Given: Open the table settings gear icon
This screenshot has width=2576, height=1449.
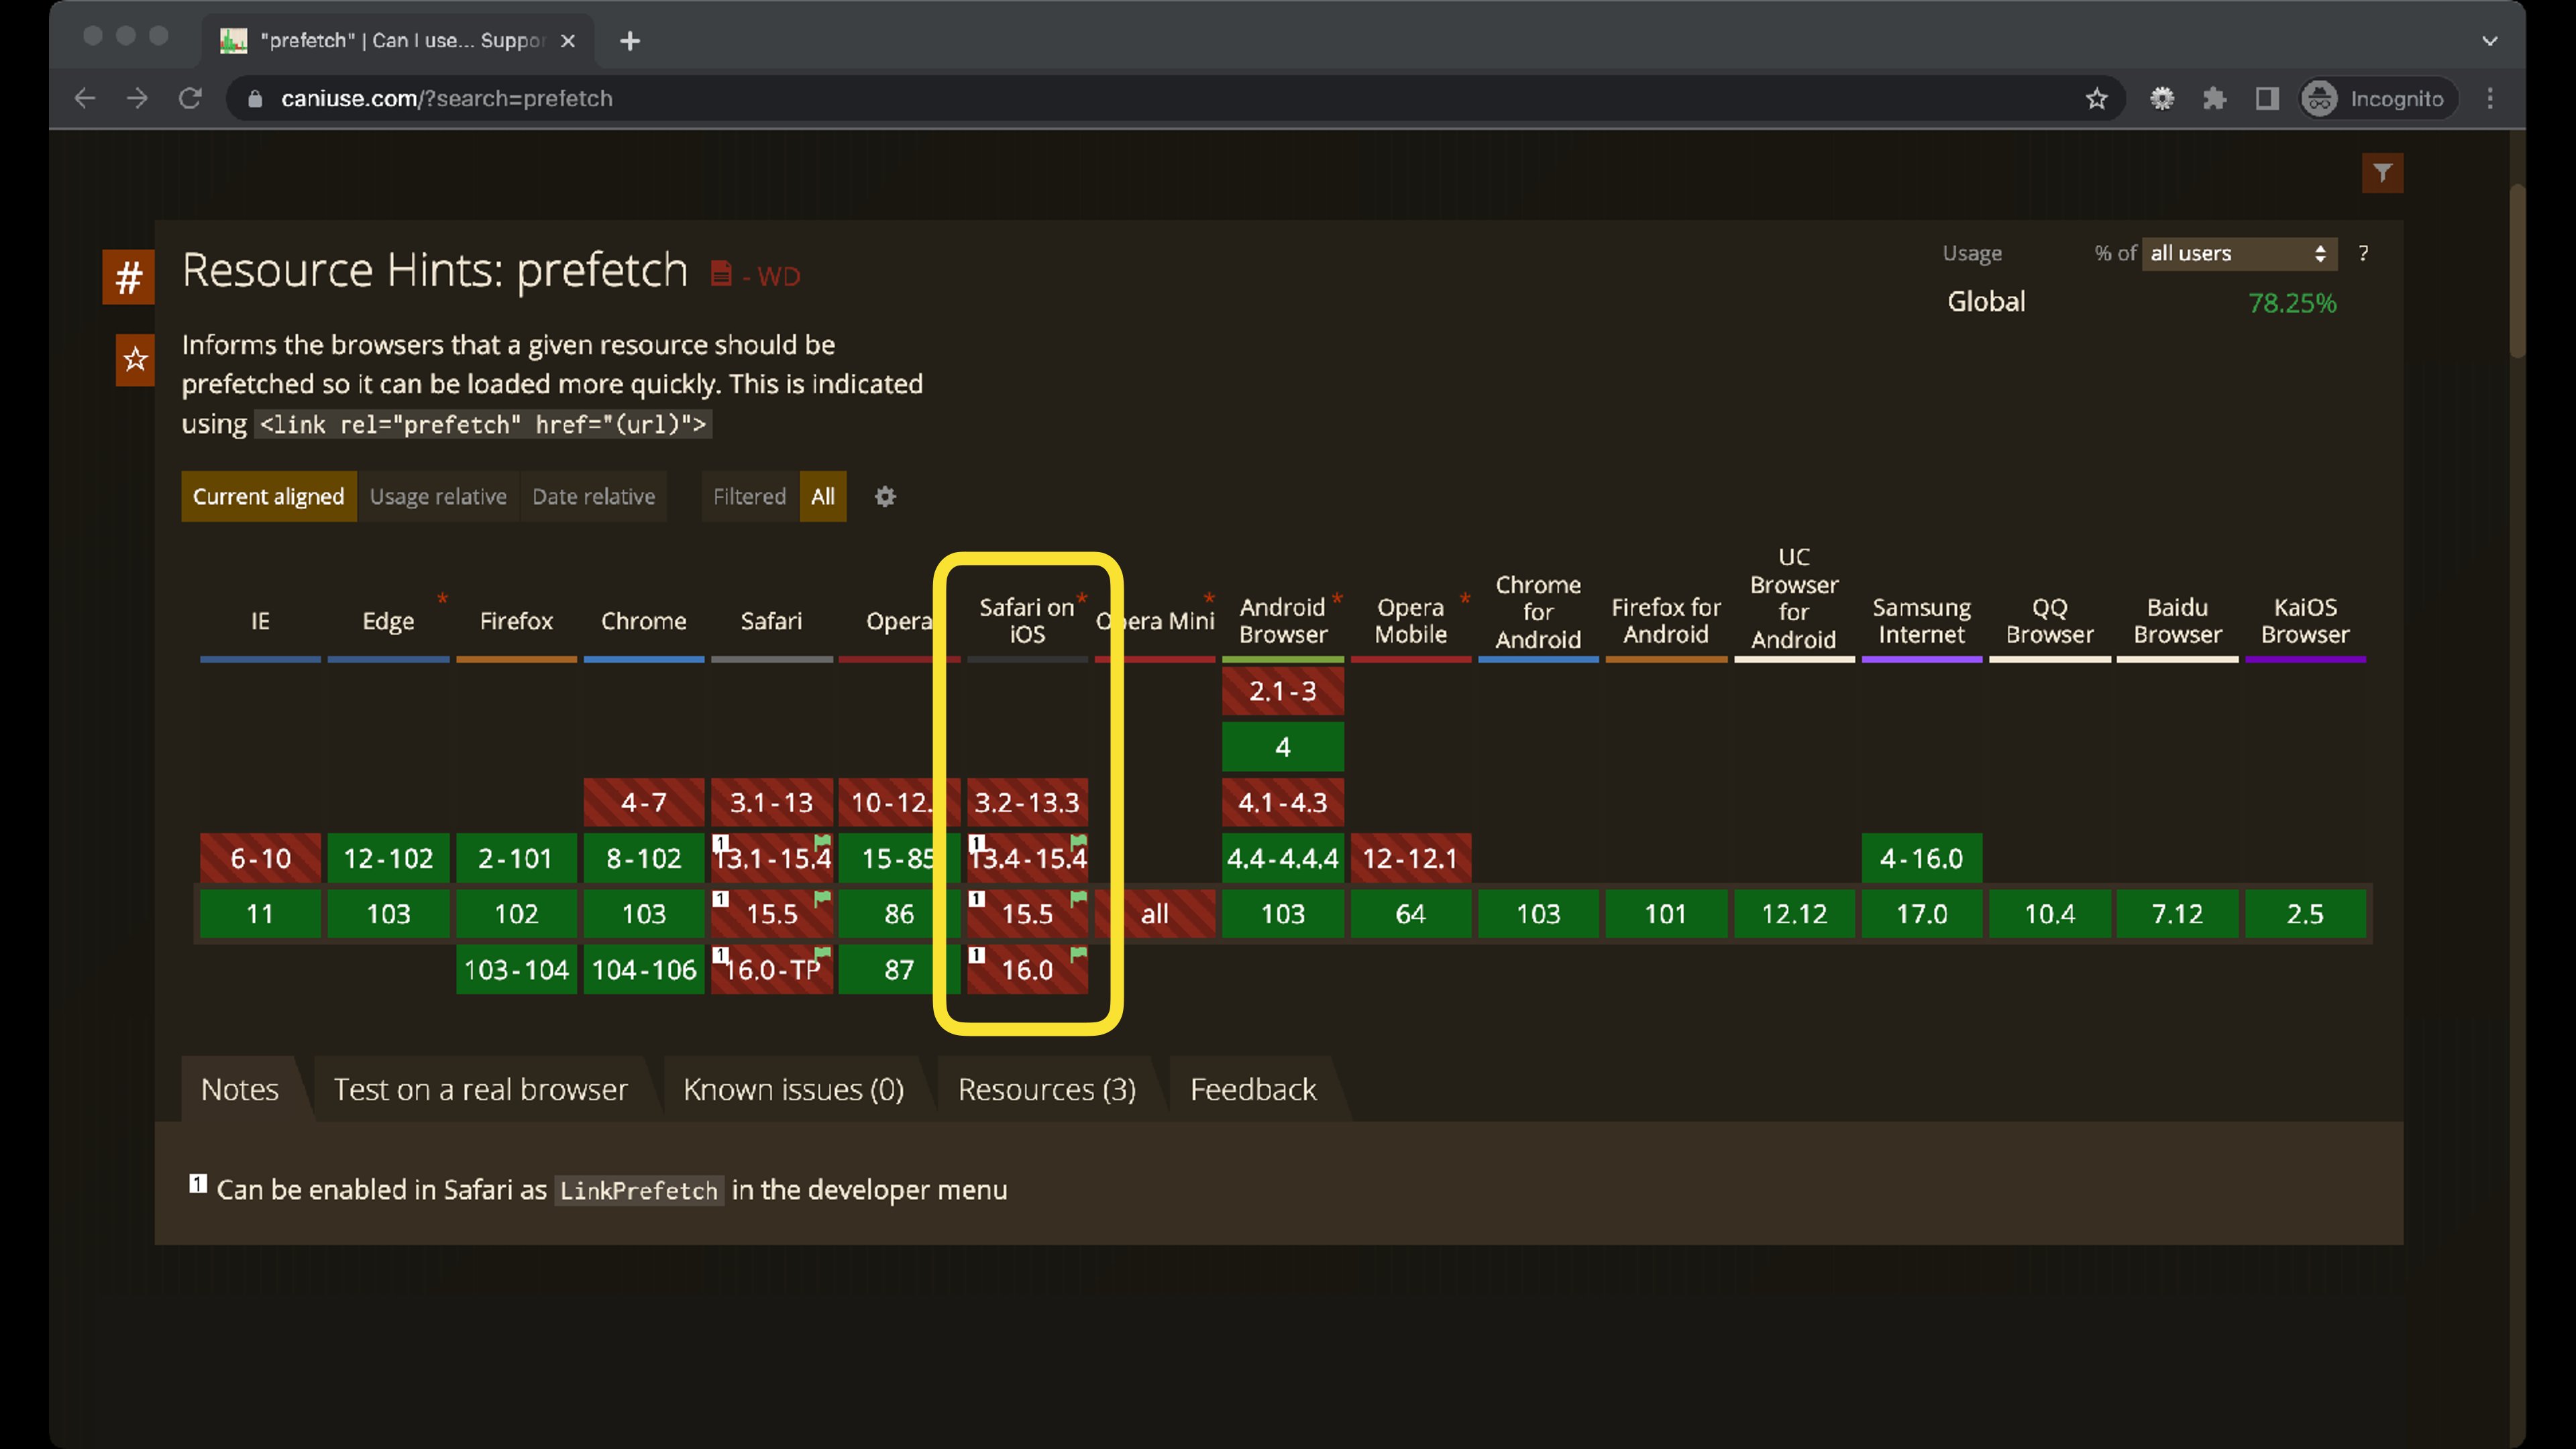Looking at the screenshot, I should (885, 497).
